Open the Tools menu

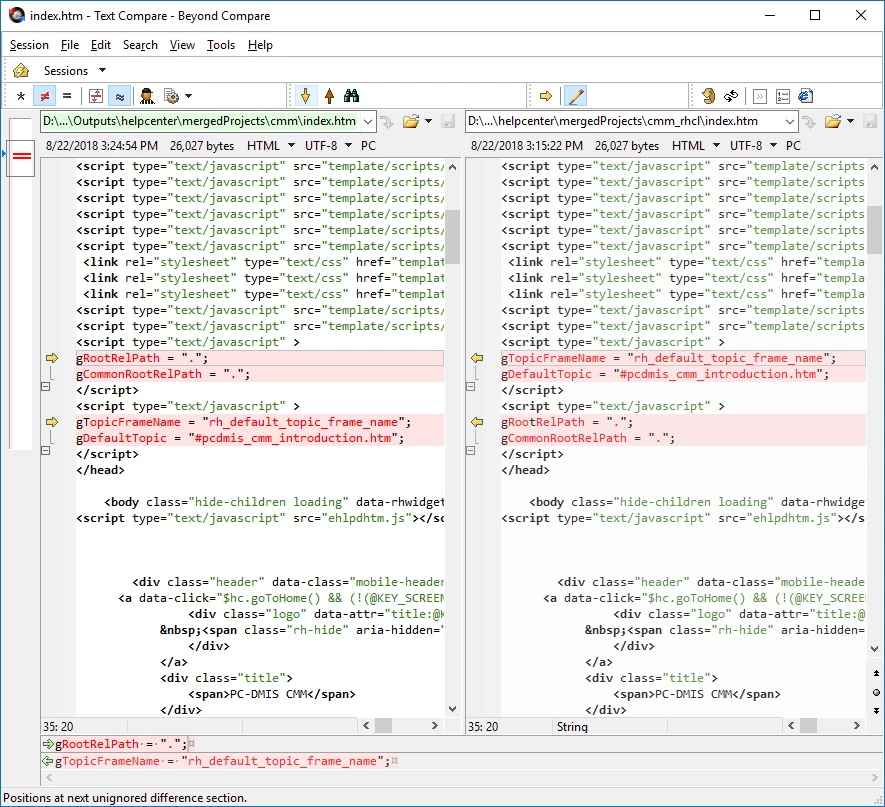pos(221,45)
